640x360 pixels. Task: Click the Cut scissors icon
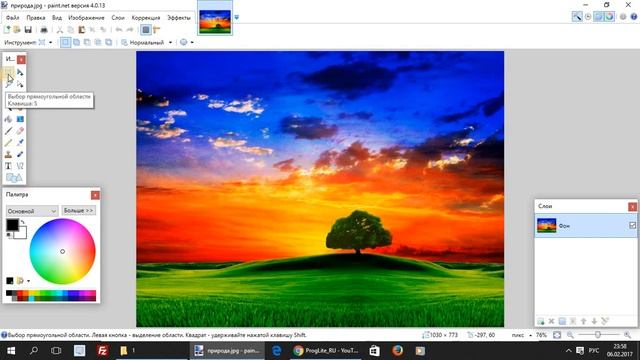click(60, 29)
